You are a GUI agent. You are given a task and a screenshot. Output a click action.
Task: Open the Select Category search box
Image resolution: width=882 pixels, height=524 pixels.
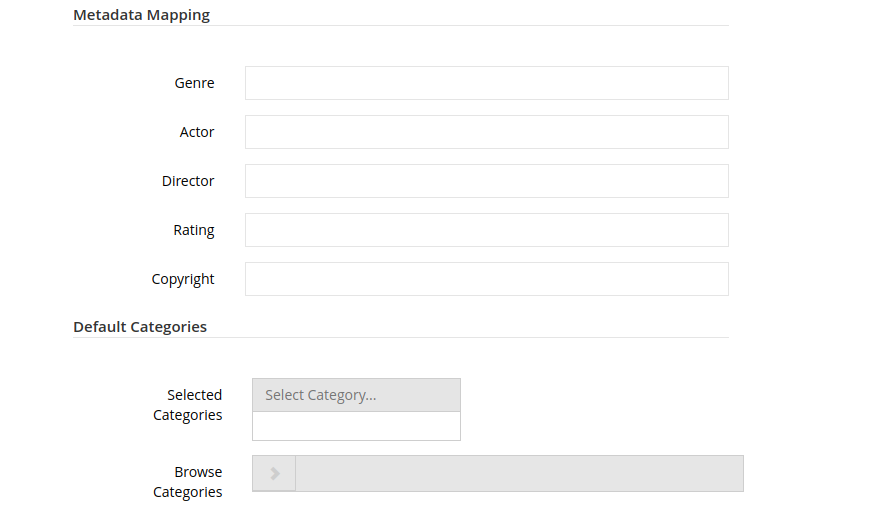(356, 395)
